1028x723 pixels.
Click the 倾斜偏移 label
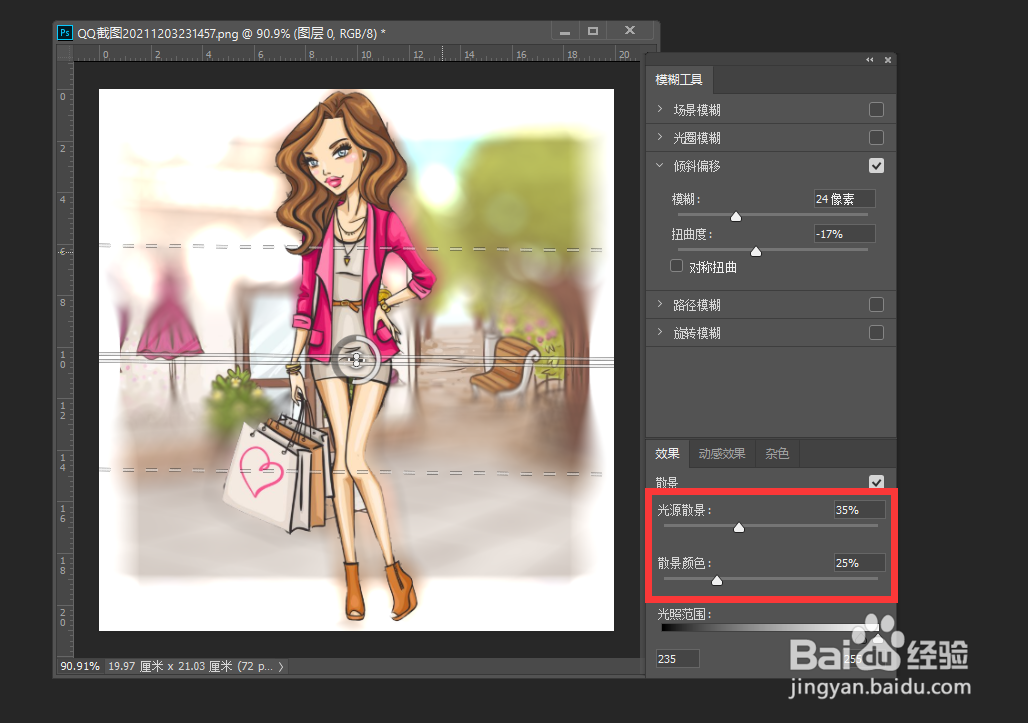click(697, 166)
